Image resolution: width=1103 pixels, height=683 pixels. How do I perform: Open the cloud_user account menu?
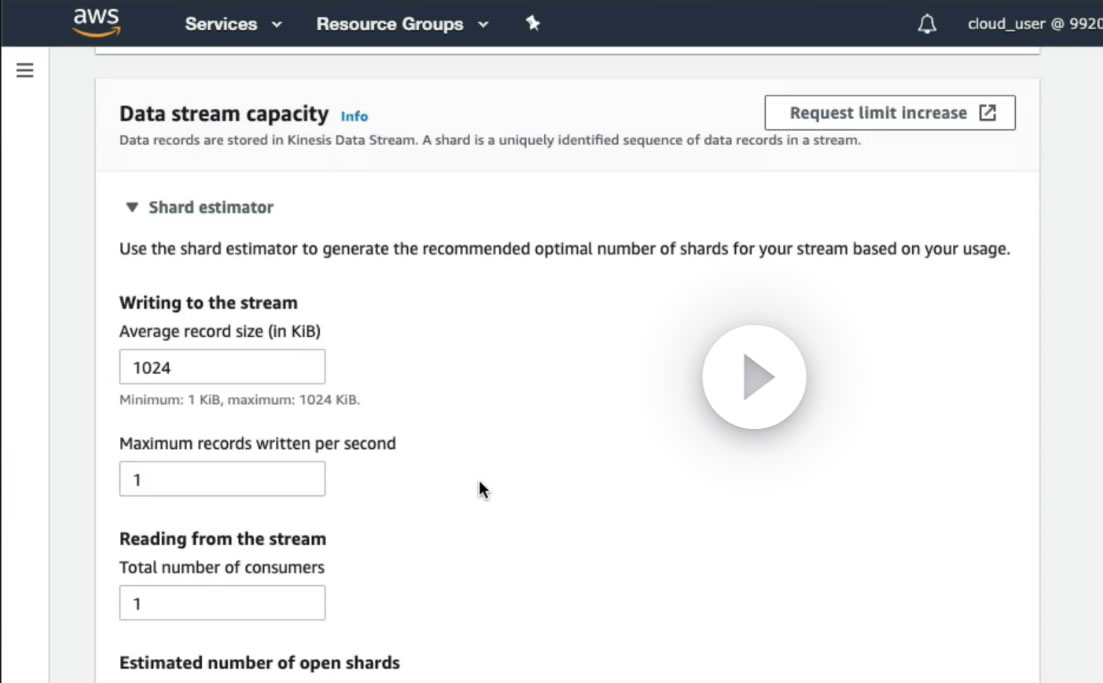(x=1034, y=24)
